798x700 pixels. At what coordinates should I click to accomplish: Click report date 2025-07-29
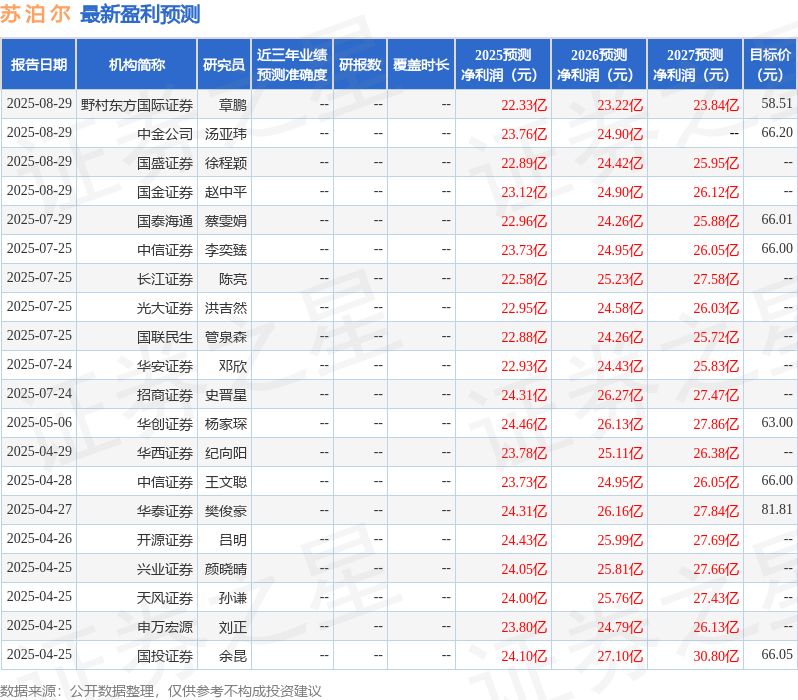coord(39,219)
